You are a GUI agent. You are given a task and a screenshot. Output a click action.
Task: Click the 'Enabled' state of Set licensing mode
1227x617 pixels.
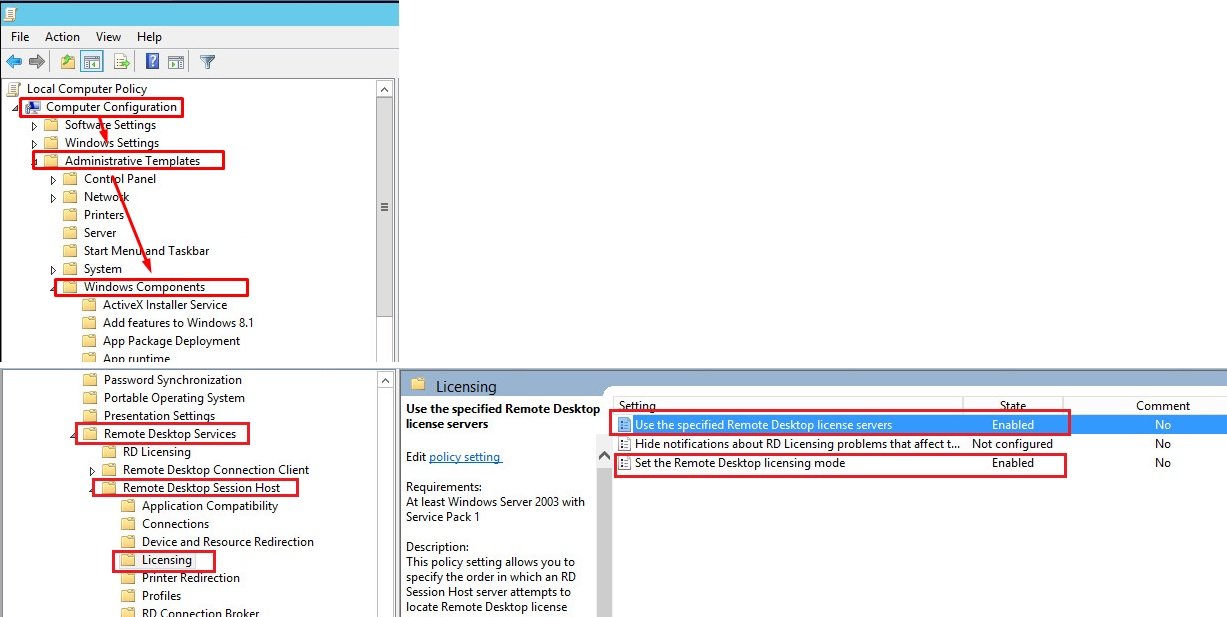(x=1012, y=463)
